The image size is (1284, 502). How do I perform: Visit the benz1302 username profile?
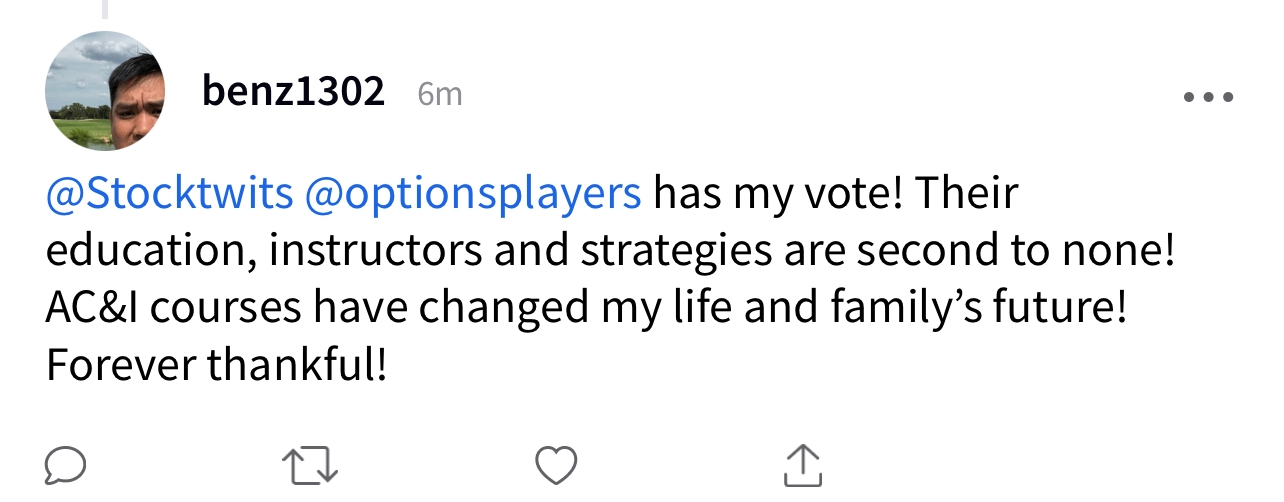coord(293,92)
